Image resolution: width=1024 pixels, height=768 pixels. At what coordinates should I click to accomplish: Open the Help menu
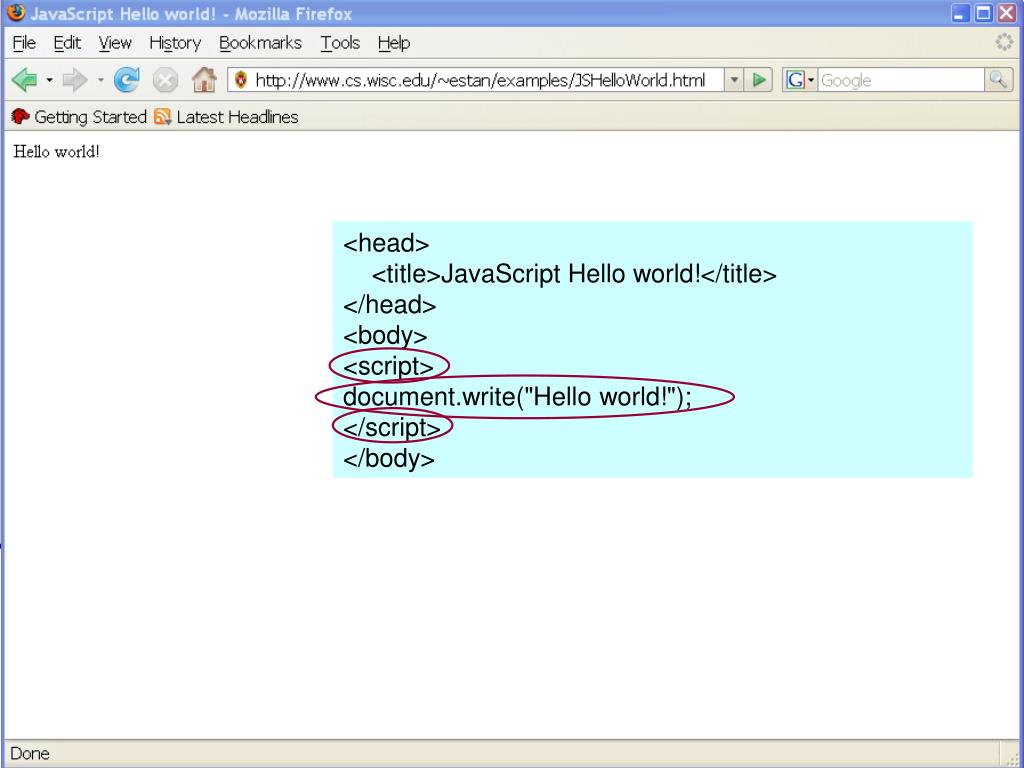[394, 43]
